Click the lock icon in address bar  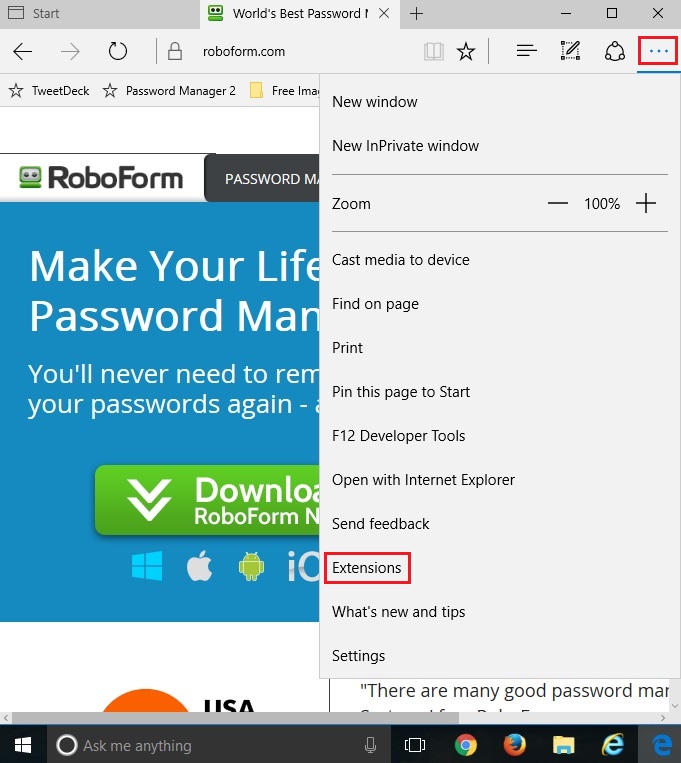(175, 51)
